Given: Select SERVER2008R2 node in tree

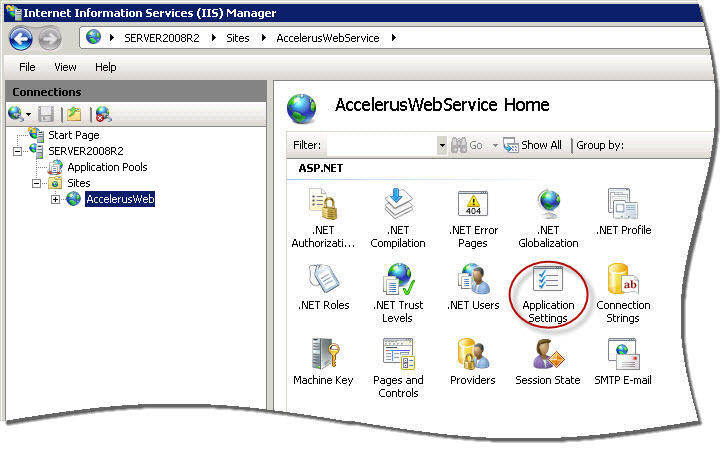Looking at the screenshot, I should pos(86,151).
